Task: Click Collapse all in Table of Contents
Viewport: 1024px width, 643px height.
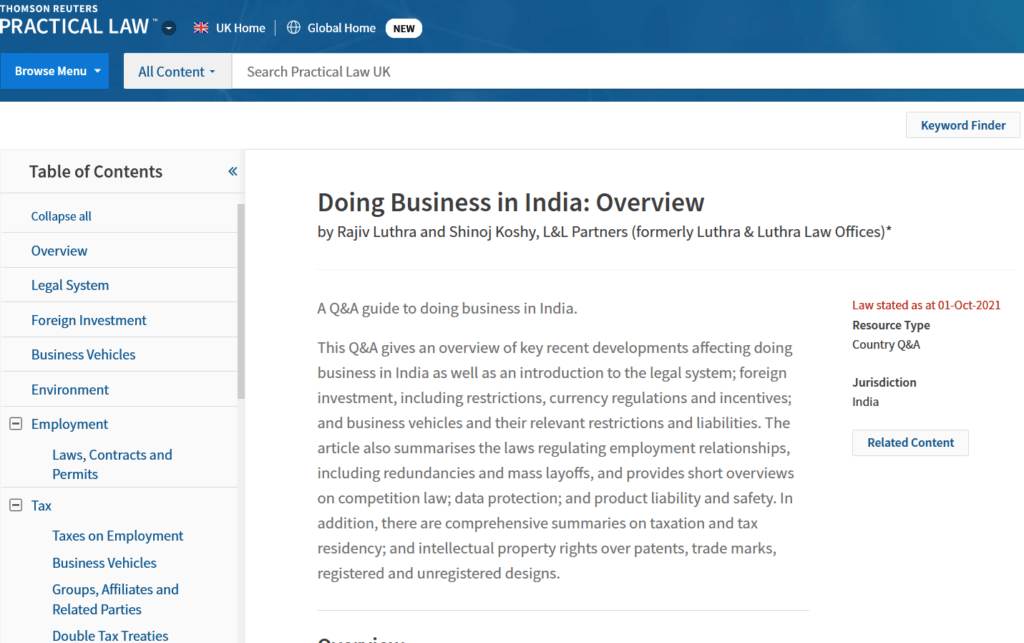Action: (61, 216)
